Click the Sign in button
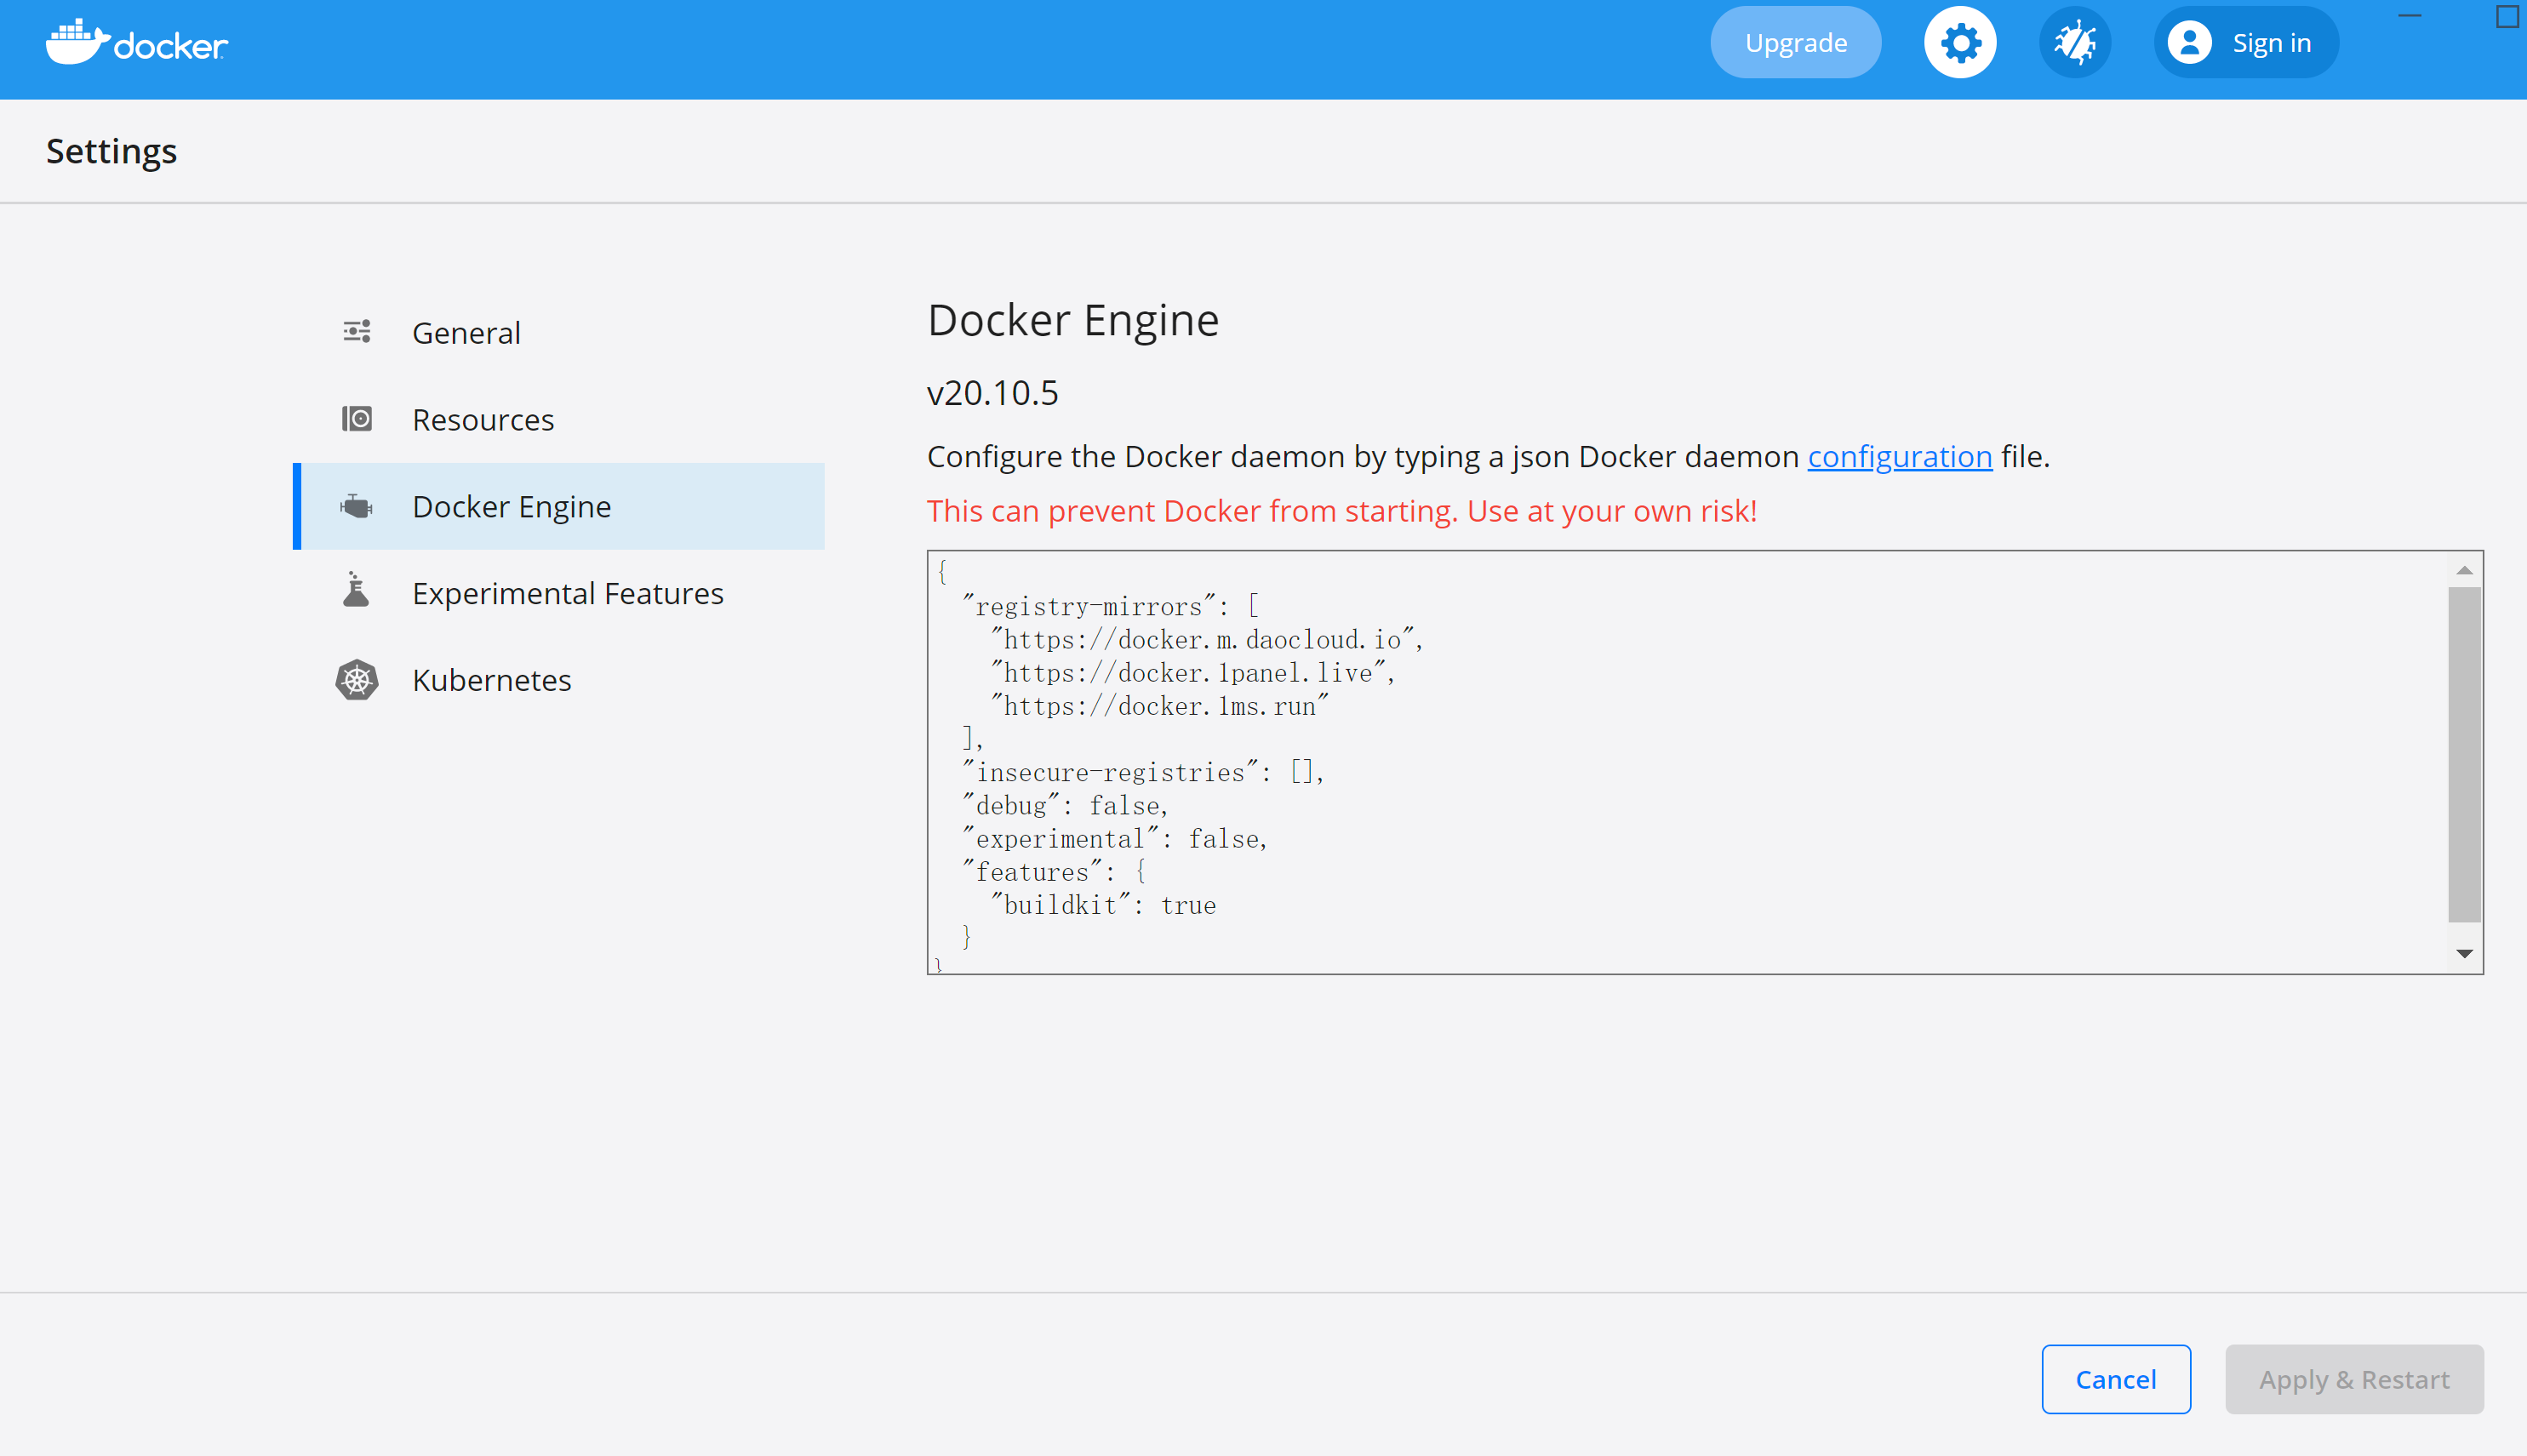Screen dimensions: 2527x1456 2246,43
